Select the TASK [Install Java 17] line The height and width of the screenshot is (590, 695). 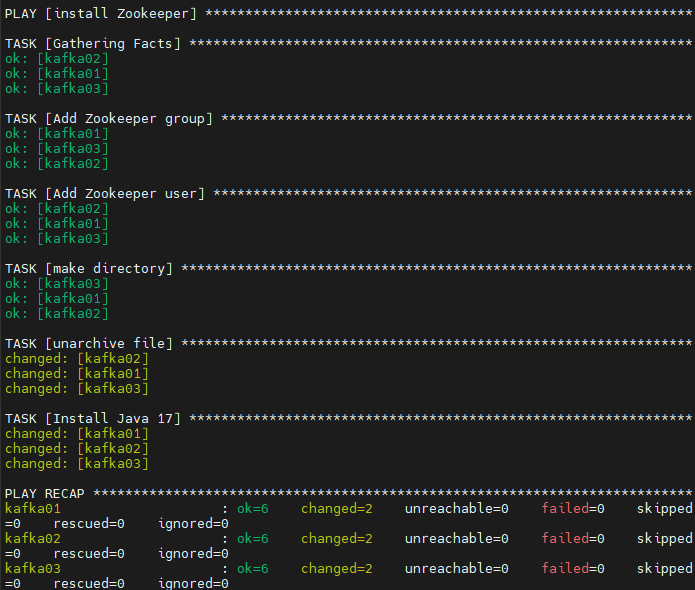click(348, 418)
